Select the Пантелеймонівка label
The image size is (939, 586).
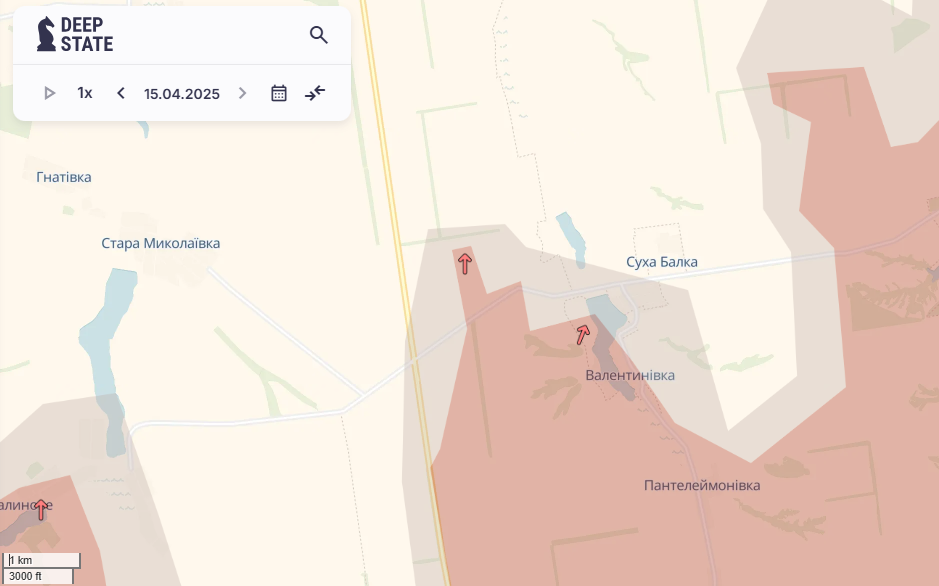tap(701, 485)
